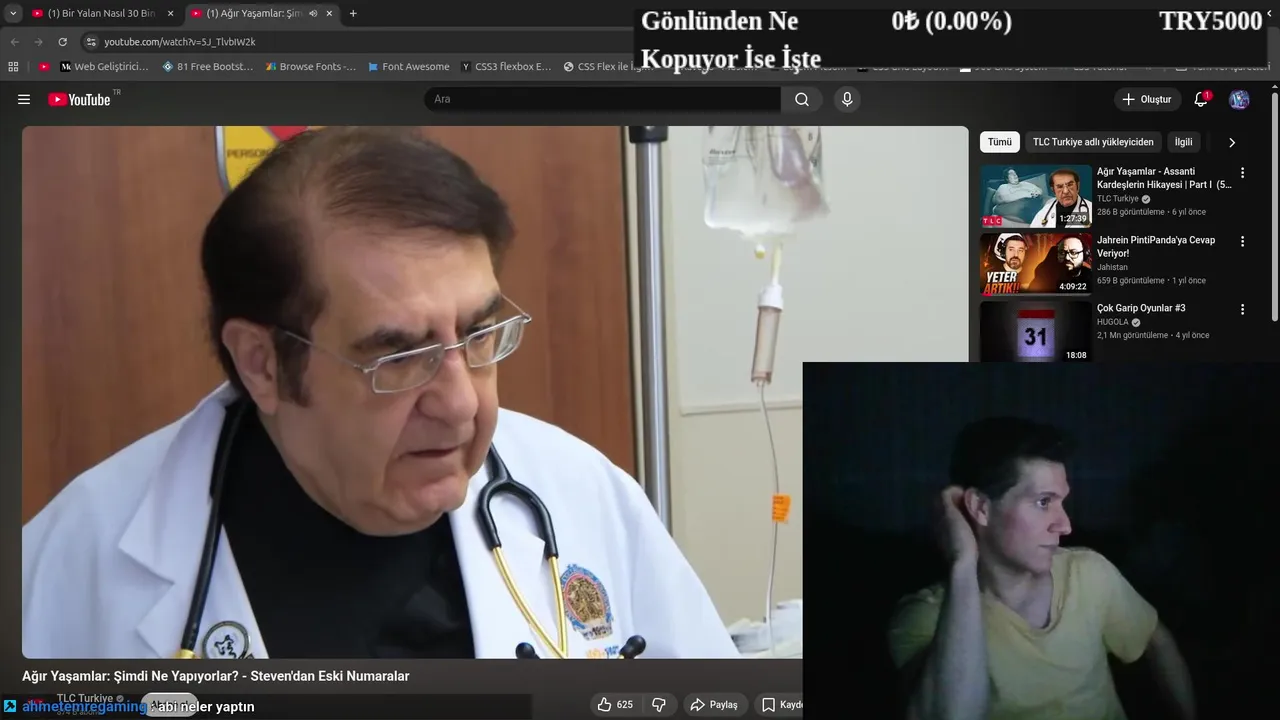1280x720 pixels.
Task: Open the 'Web Geliştirici' bookmark
Action: (104, 67)
